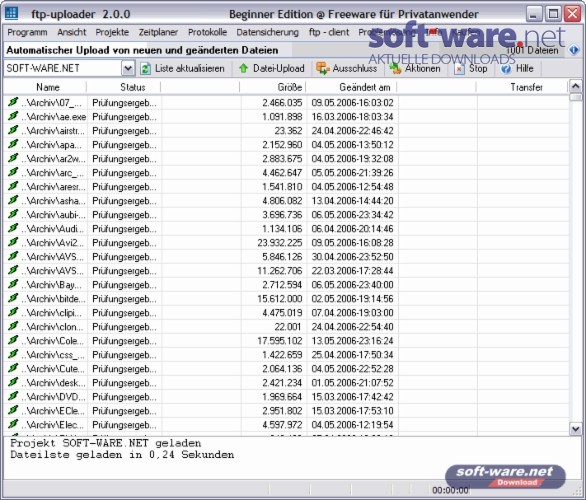Open the Protokolle menu
This screenshot has height=500, width=586.
207,33
